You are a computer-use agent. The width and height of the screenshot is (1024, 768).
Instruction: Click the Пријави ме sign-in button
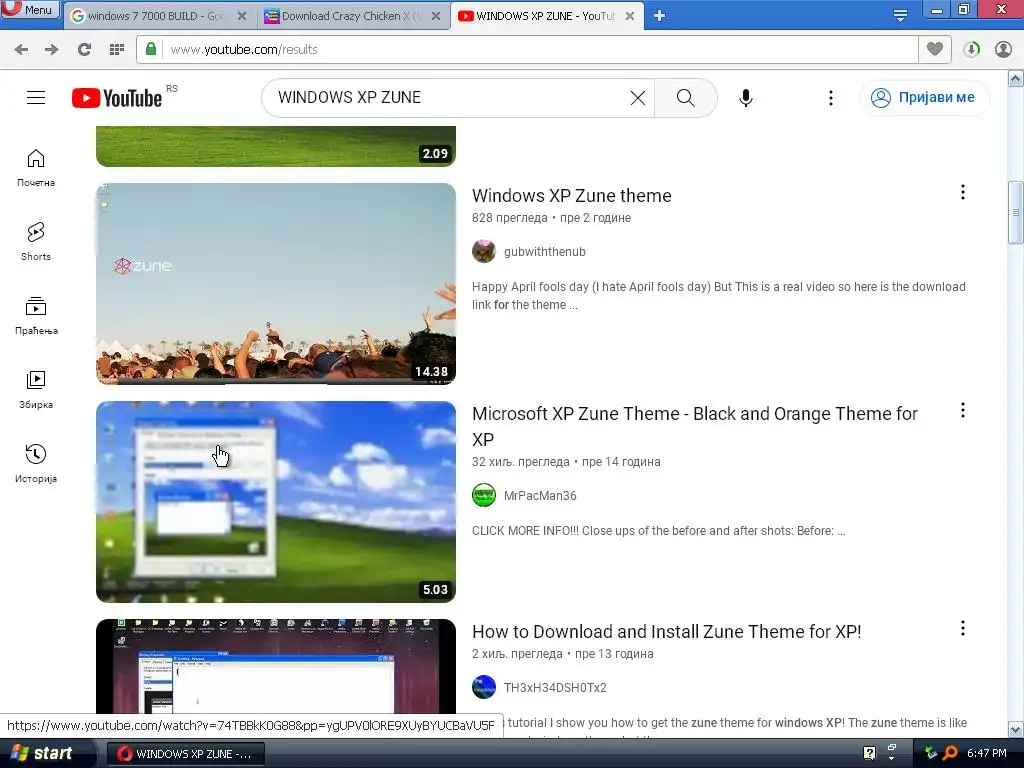click(924, 98)
